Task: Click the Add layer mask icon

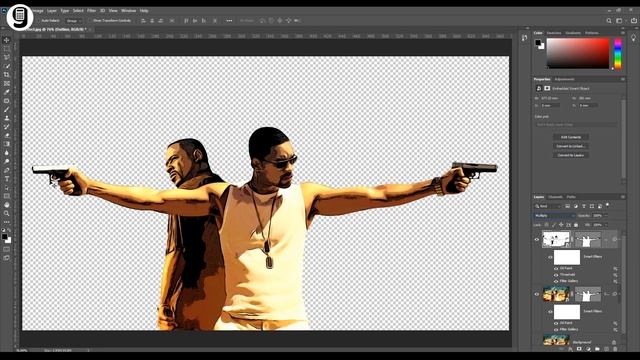Action: (579, 349)
